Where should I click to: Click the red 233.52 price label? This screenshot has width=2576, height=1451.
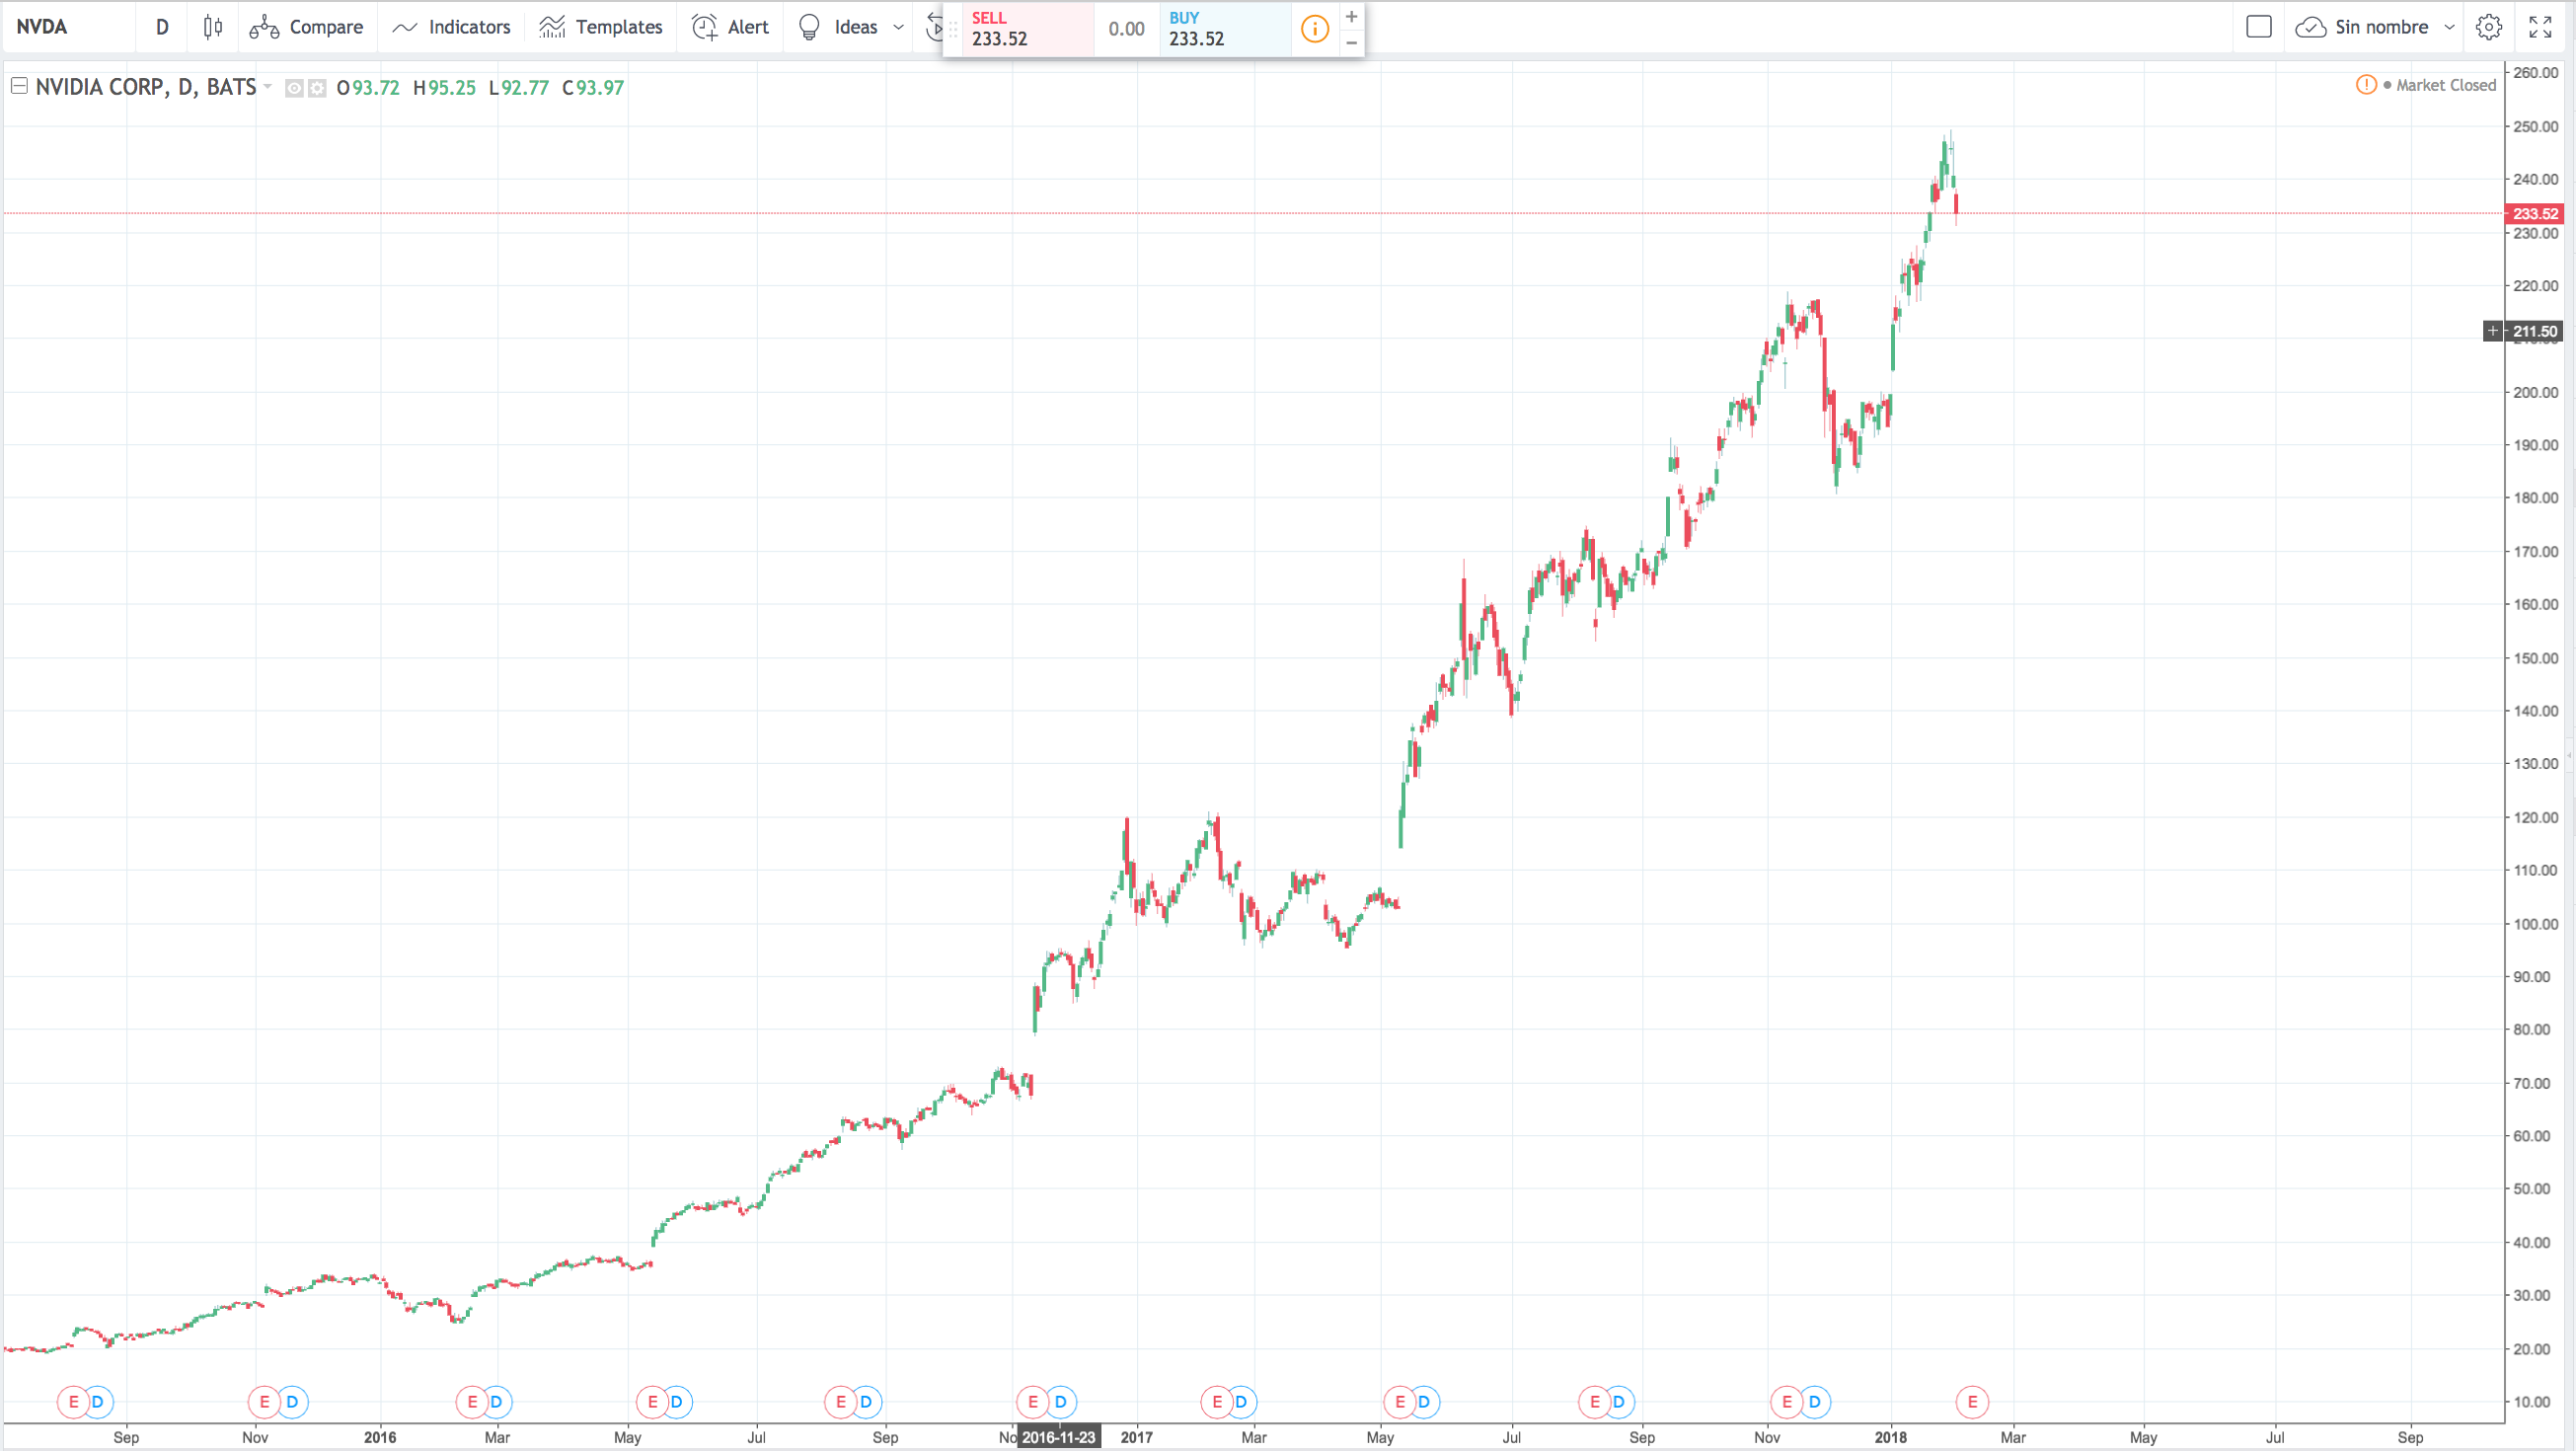tap(2535, 214)
